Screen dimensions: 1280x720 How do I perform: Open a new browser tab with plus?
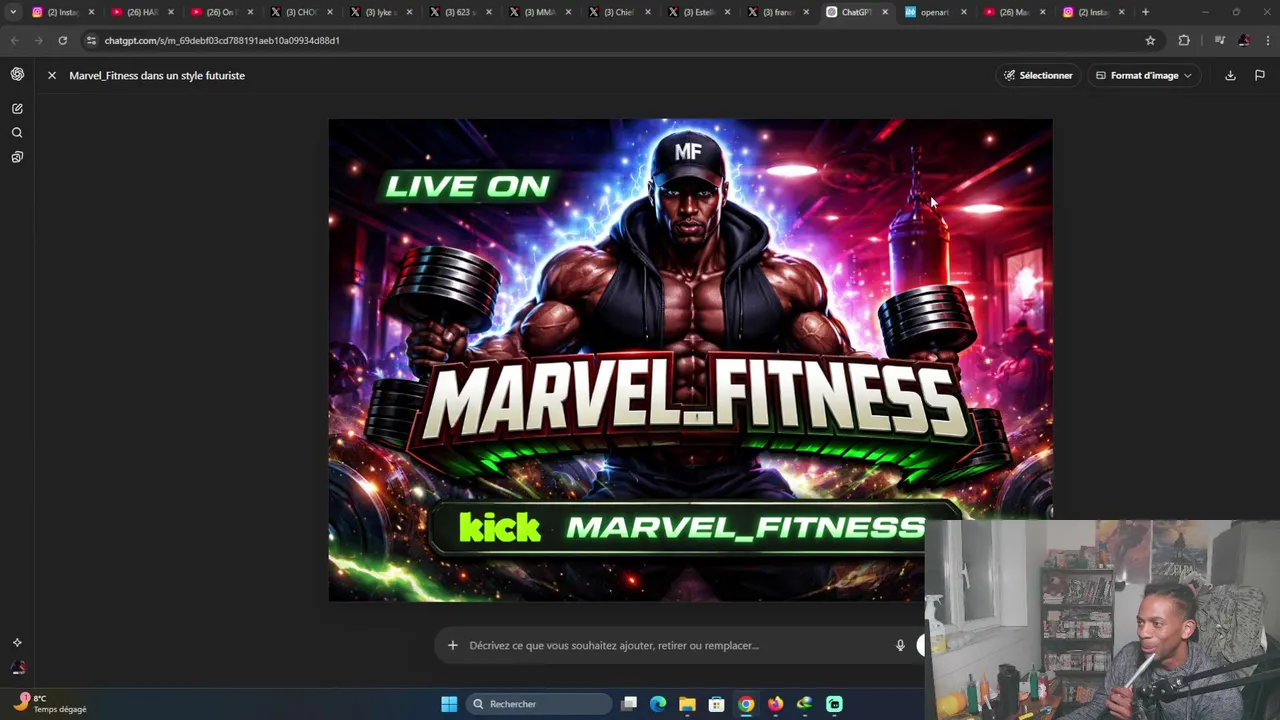point(1145,12)
